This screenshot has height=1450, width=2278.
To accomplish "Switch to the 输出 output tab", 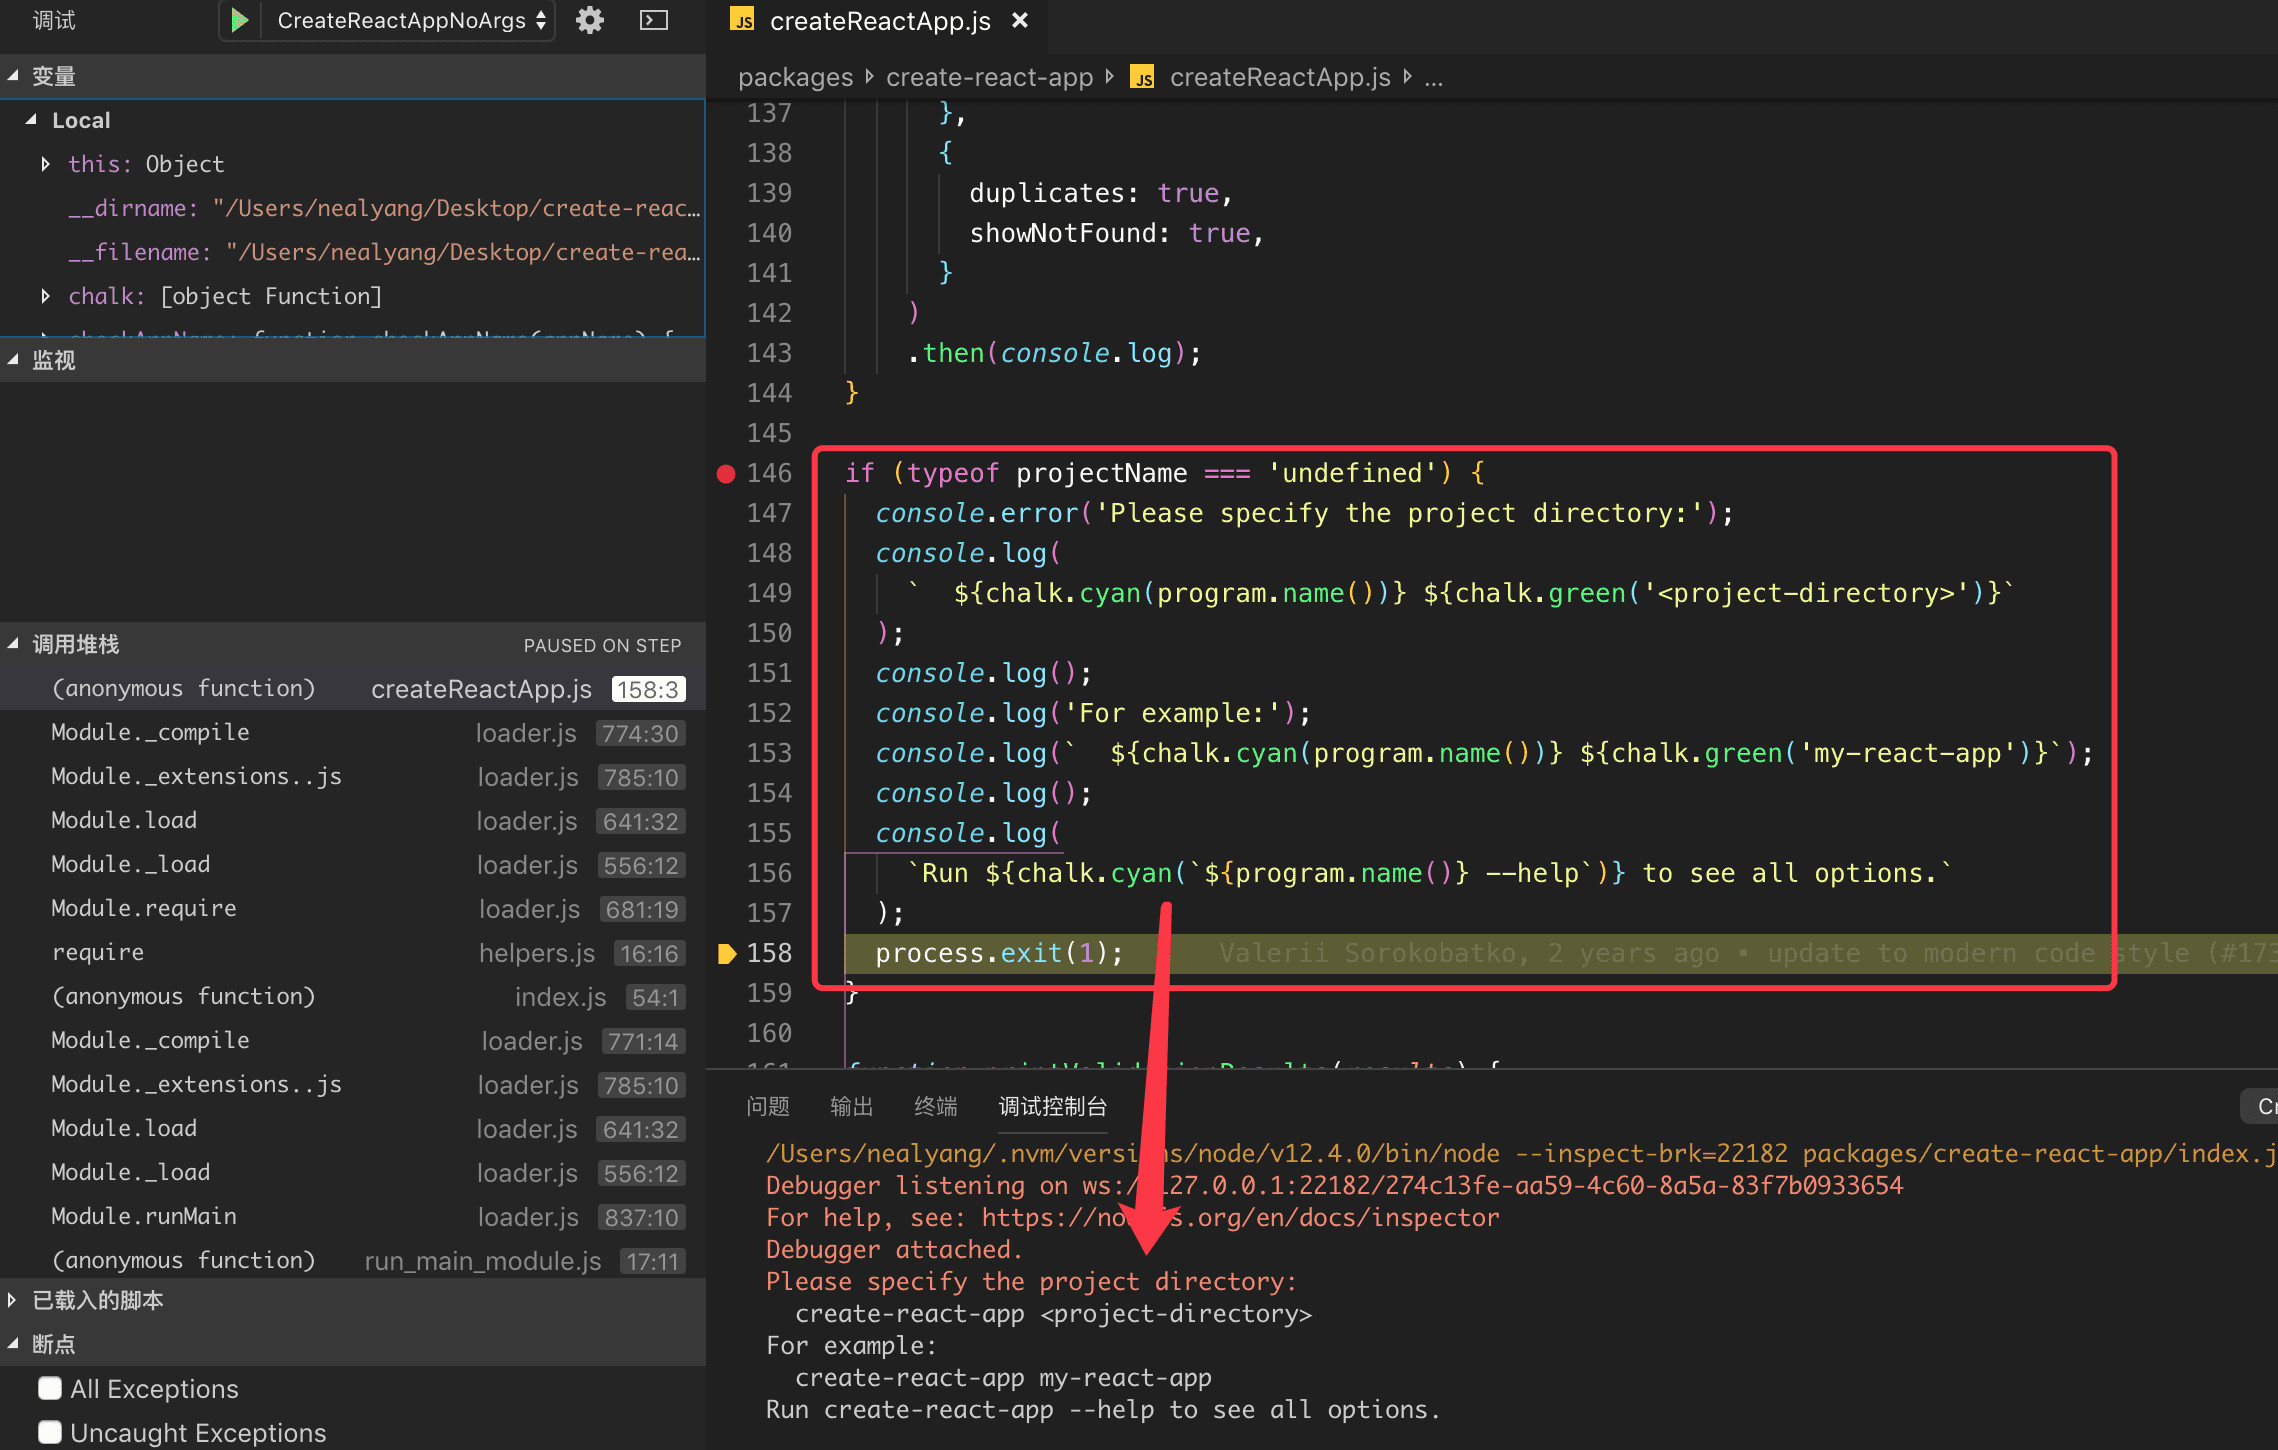I will (x=852, y=1106).
